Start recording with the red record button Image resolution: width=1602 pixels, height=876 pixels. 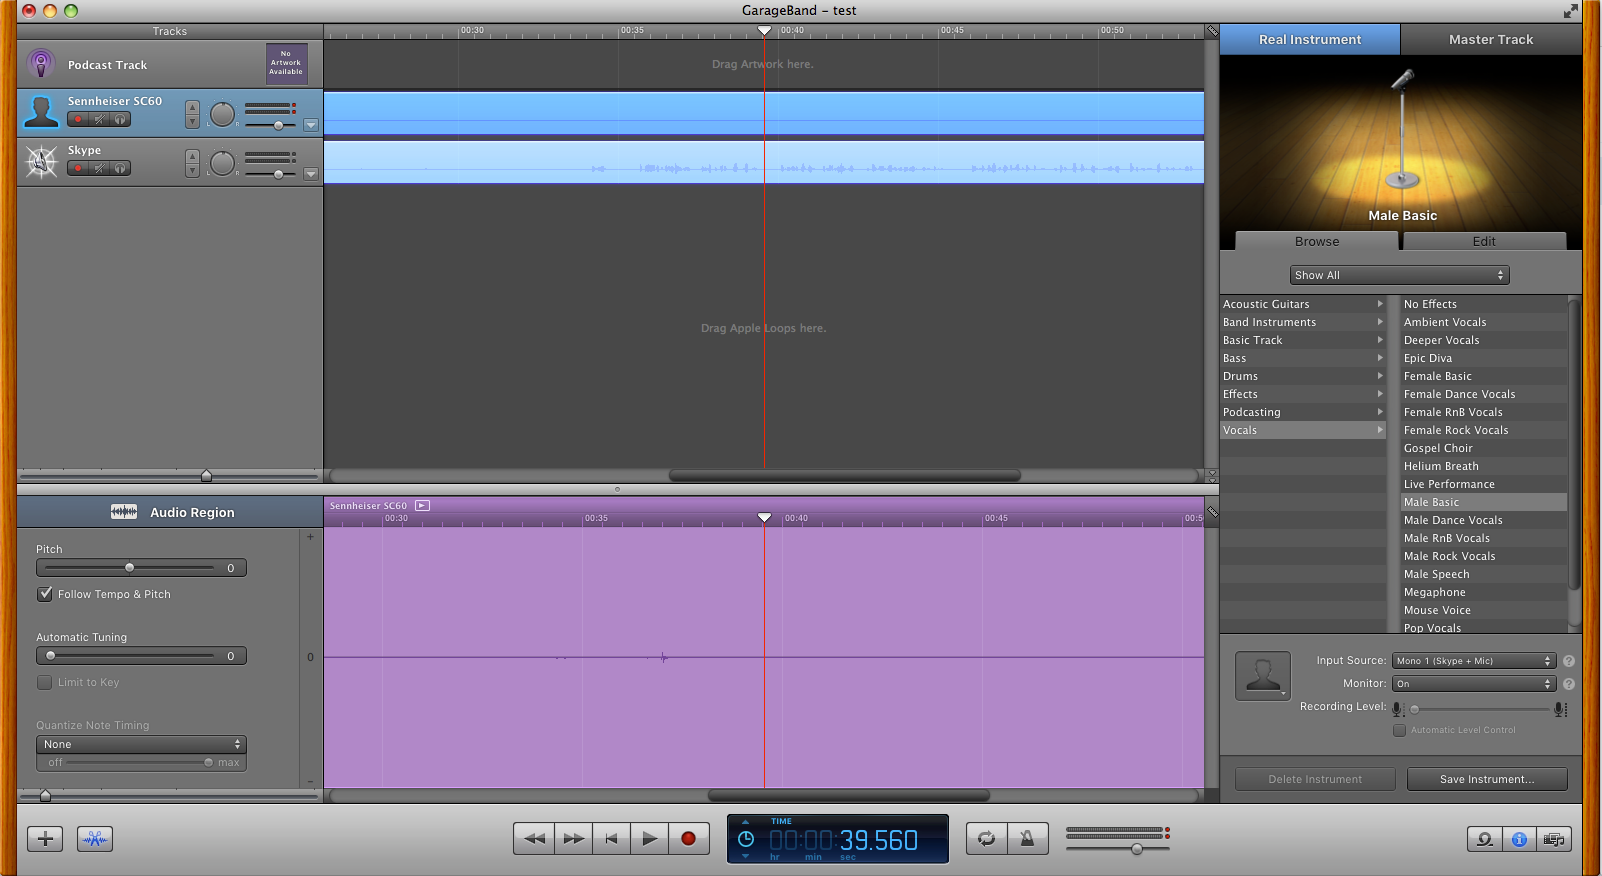click(x=688, y=838)
